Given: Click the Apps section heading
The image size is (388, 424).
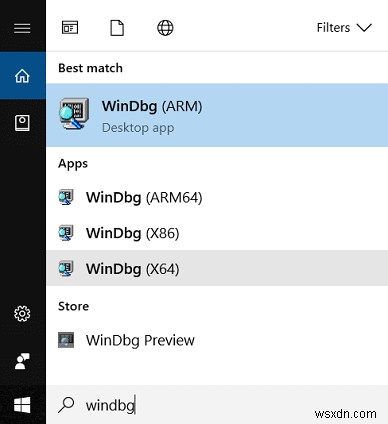Looking at the screenshot, I should pos(73,164).
